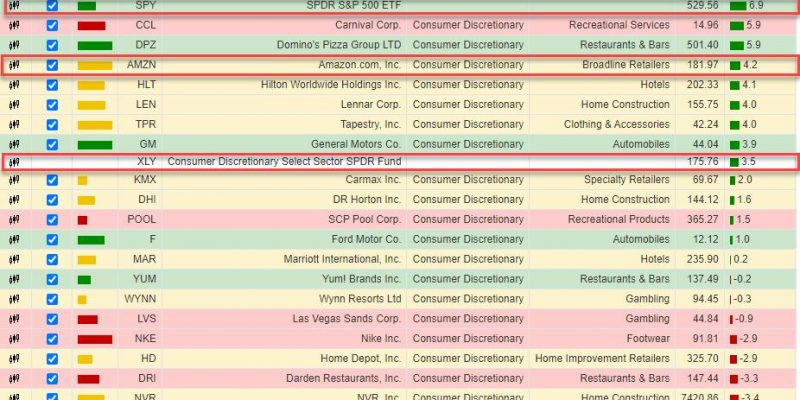Screen dimensions: 800x400
Task: Open the chart icon for DRI row
Action: (14, 379)
